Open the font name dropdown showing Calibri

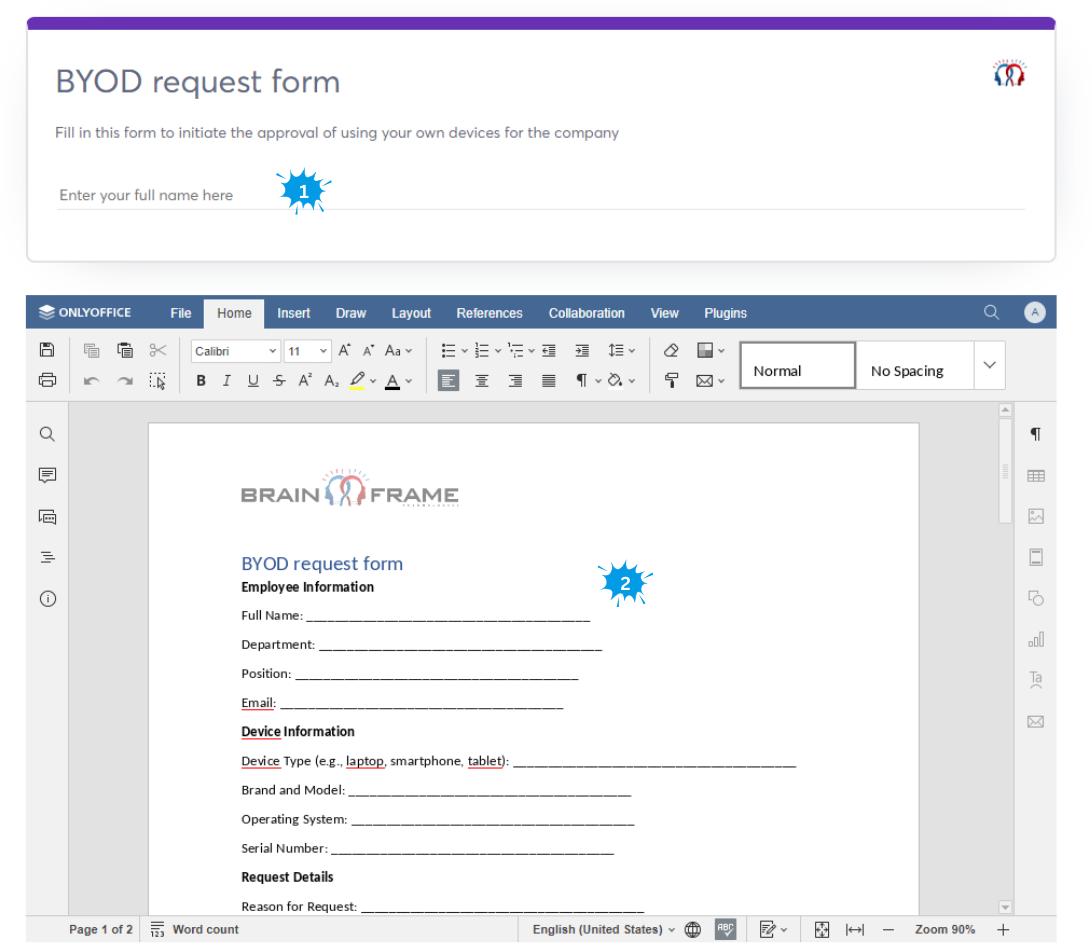(x=235, y=352)
